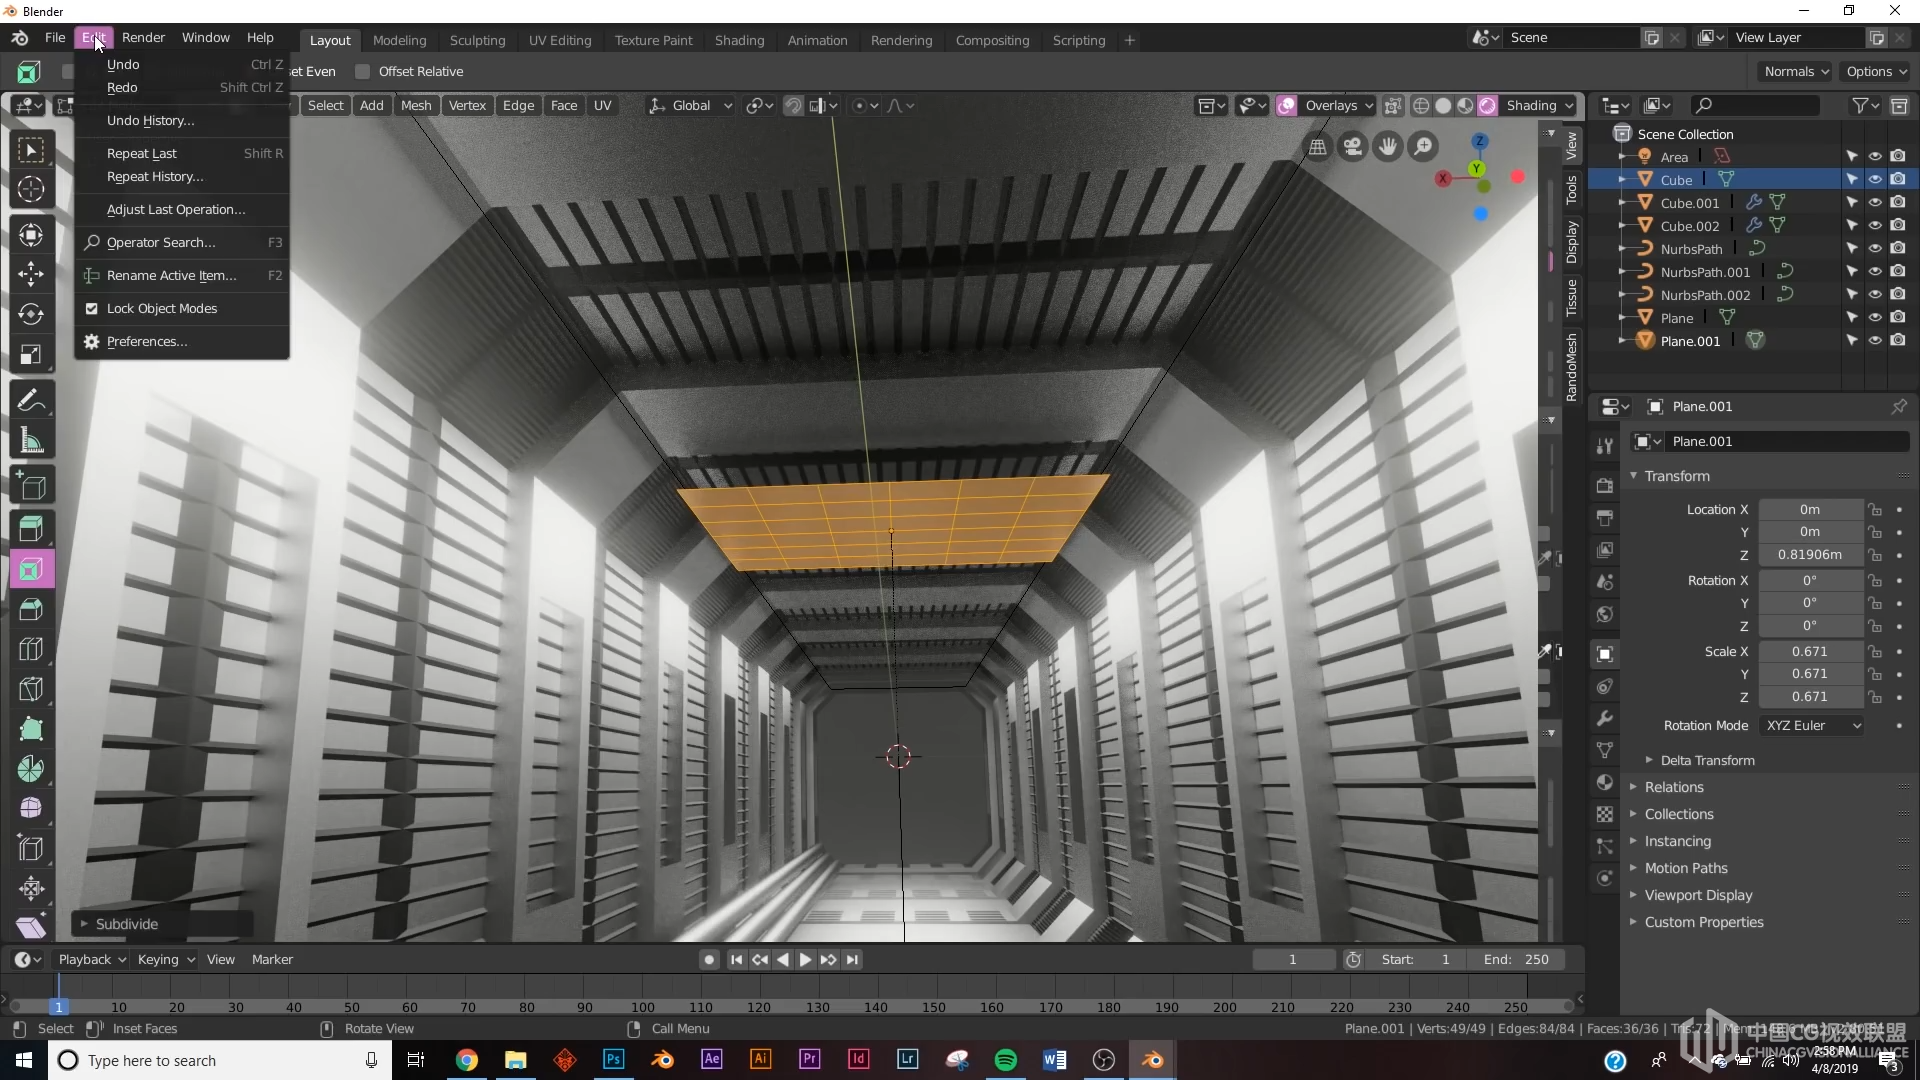The image size is (1920, 1080).
Task: Hide Cube in viewport via eye icon
Action: (1875, 179)
